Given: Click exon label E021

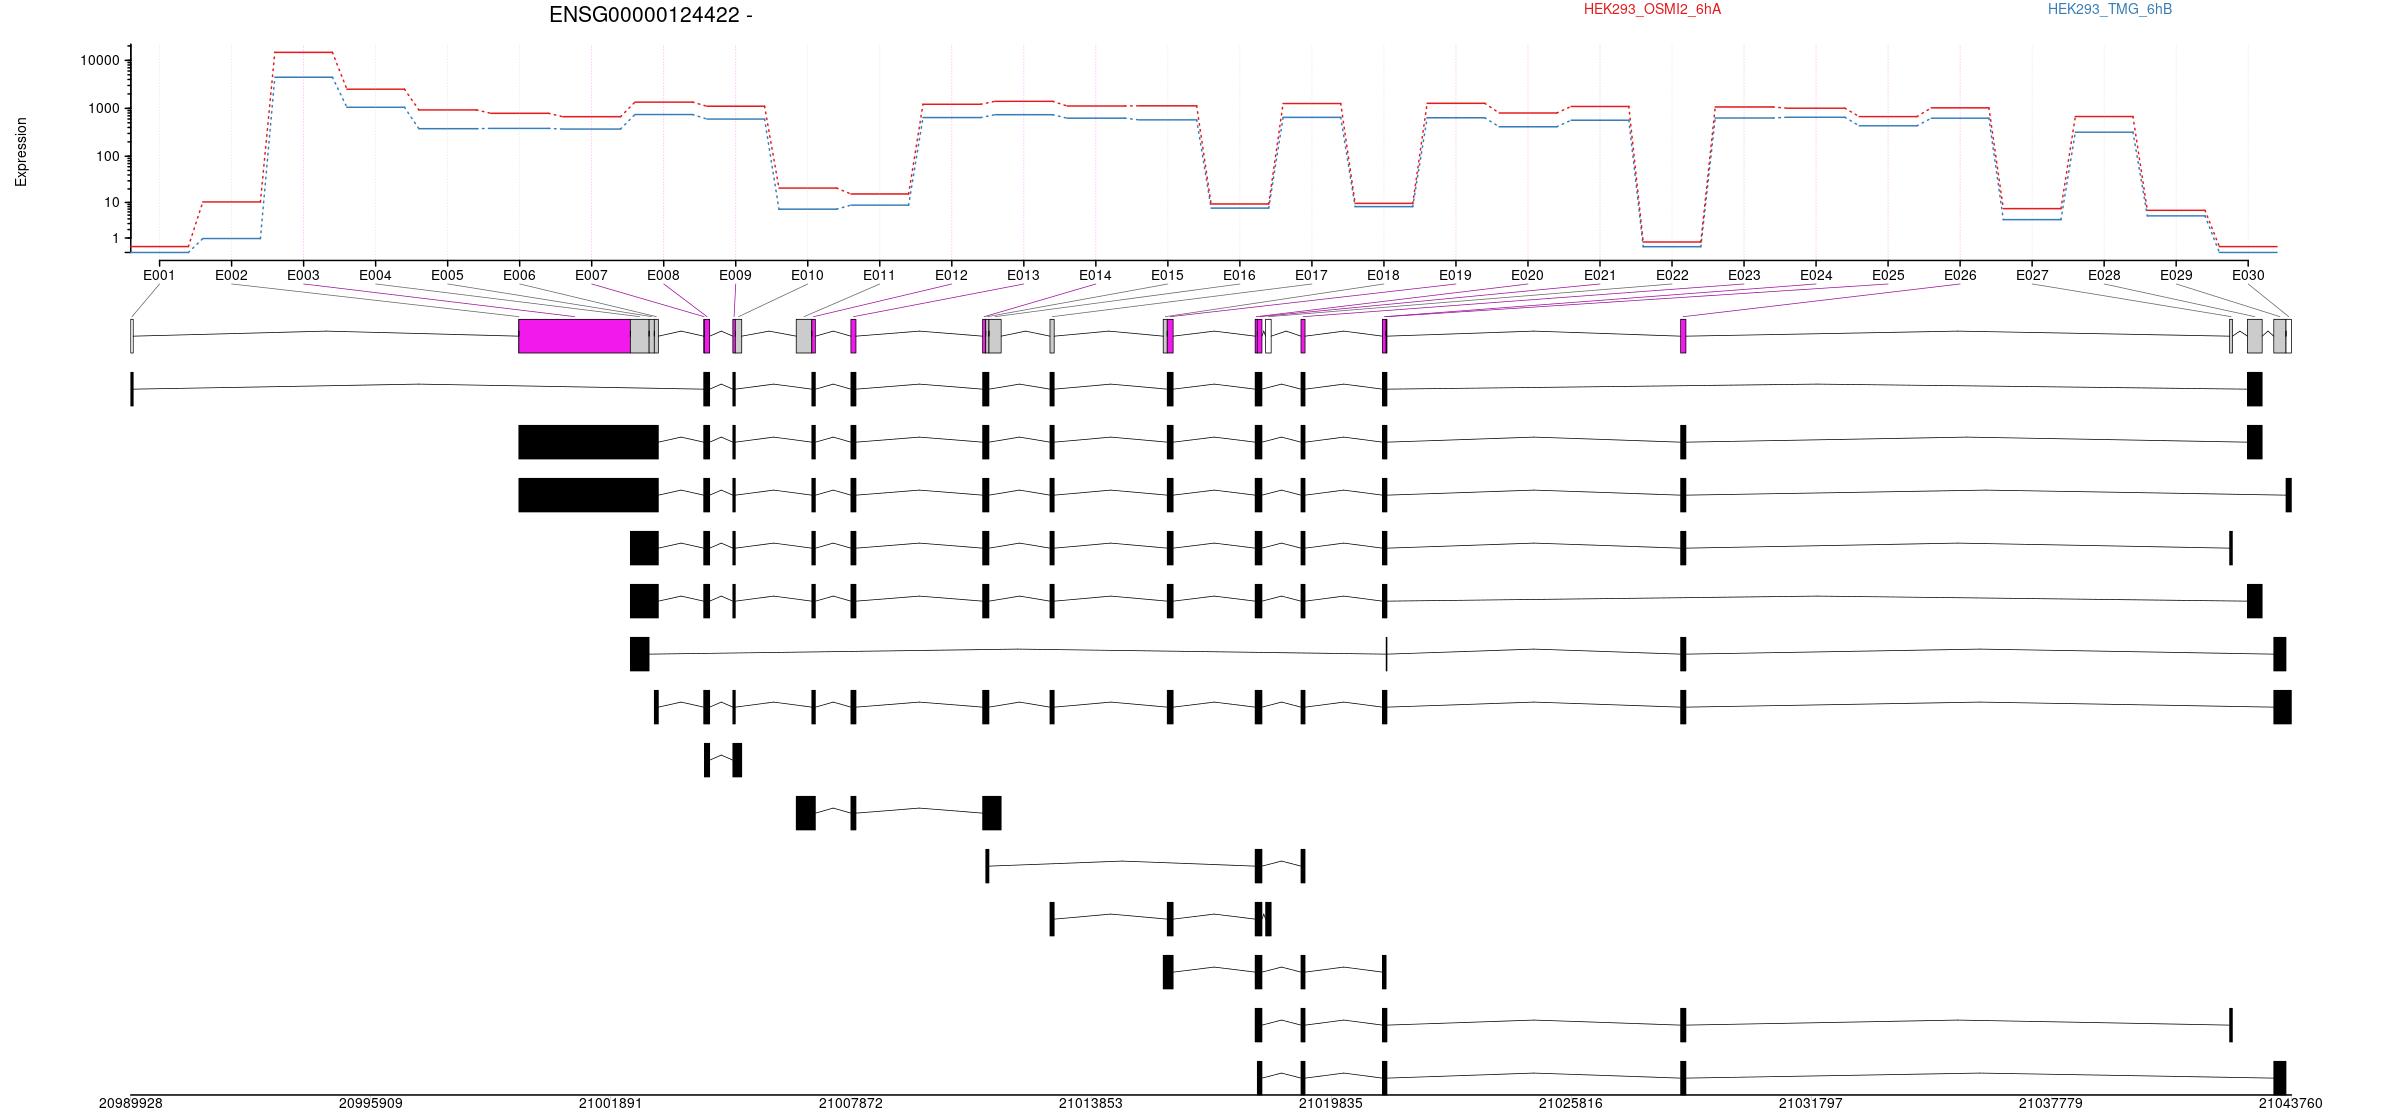Looking at the screenshot, I should pyautogui.click(x=1600, y=275).
